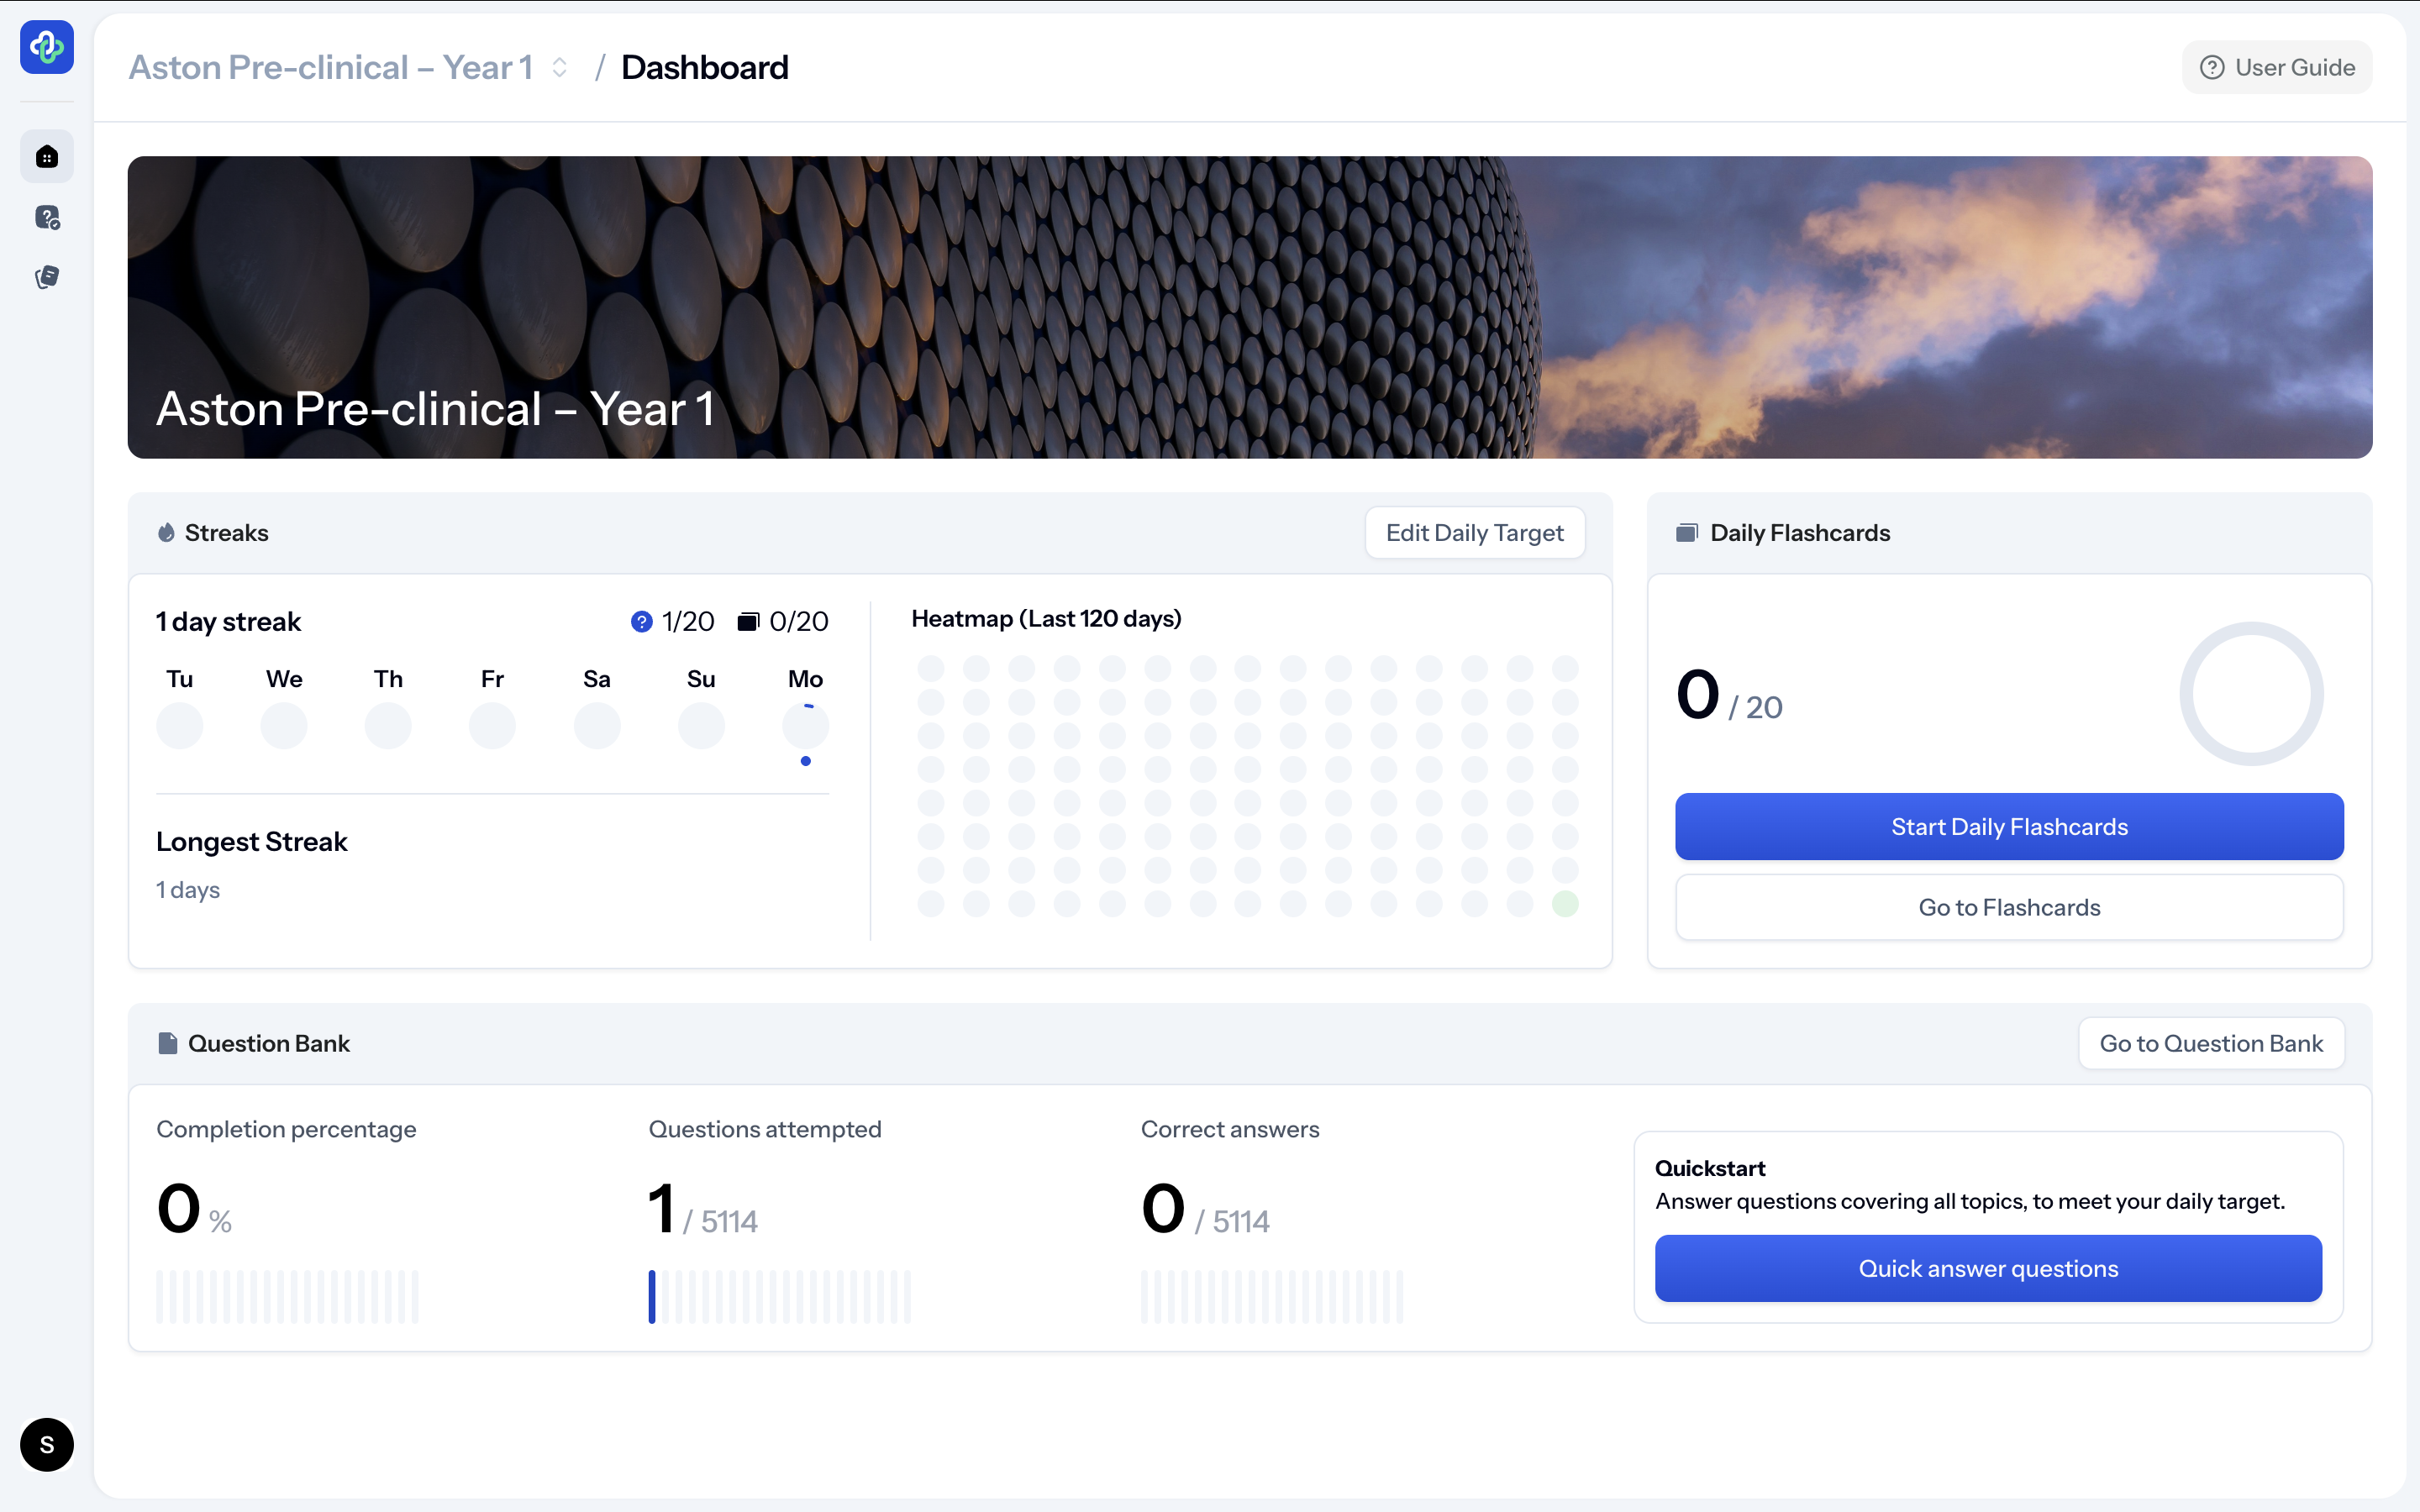Open the Flashcards sidebar icon
This screenshot has width=2420, height=1512.
46,277
